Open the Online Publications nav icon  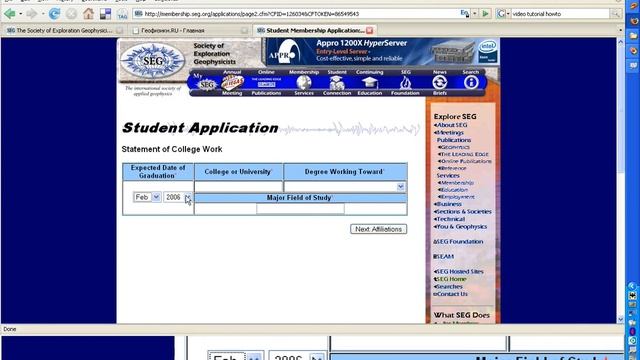(266, 82)
